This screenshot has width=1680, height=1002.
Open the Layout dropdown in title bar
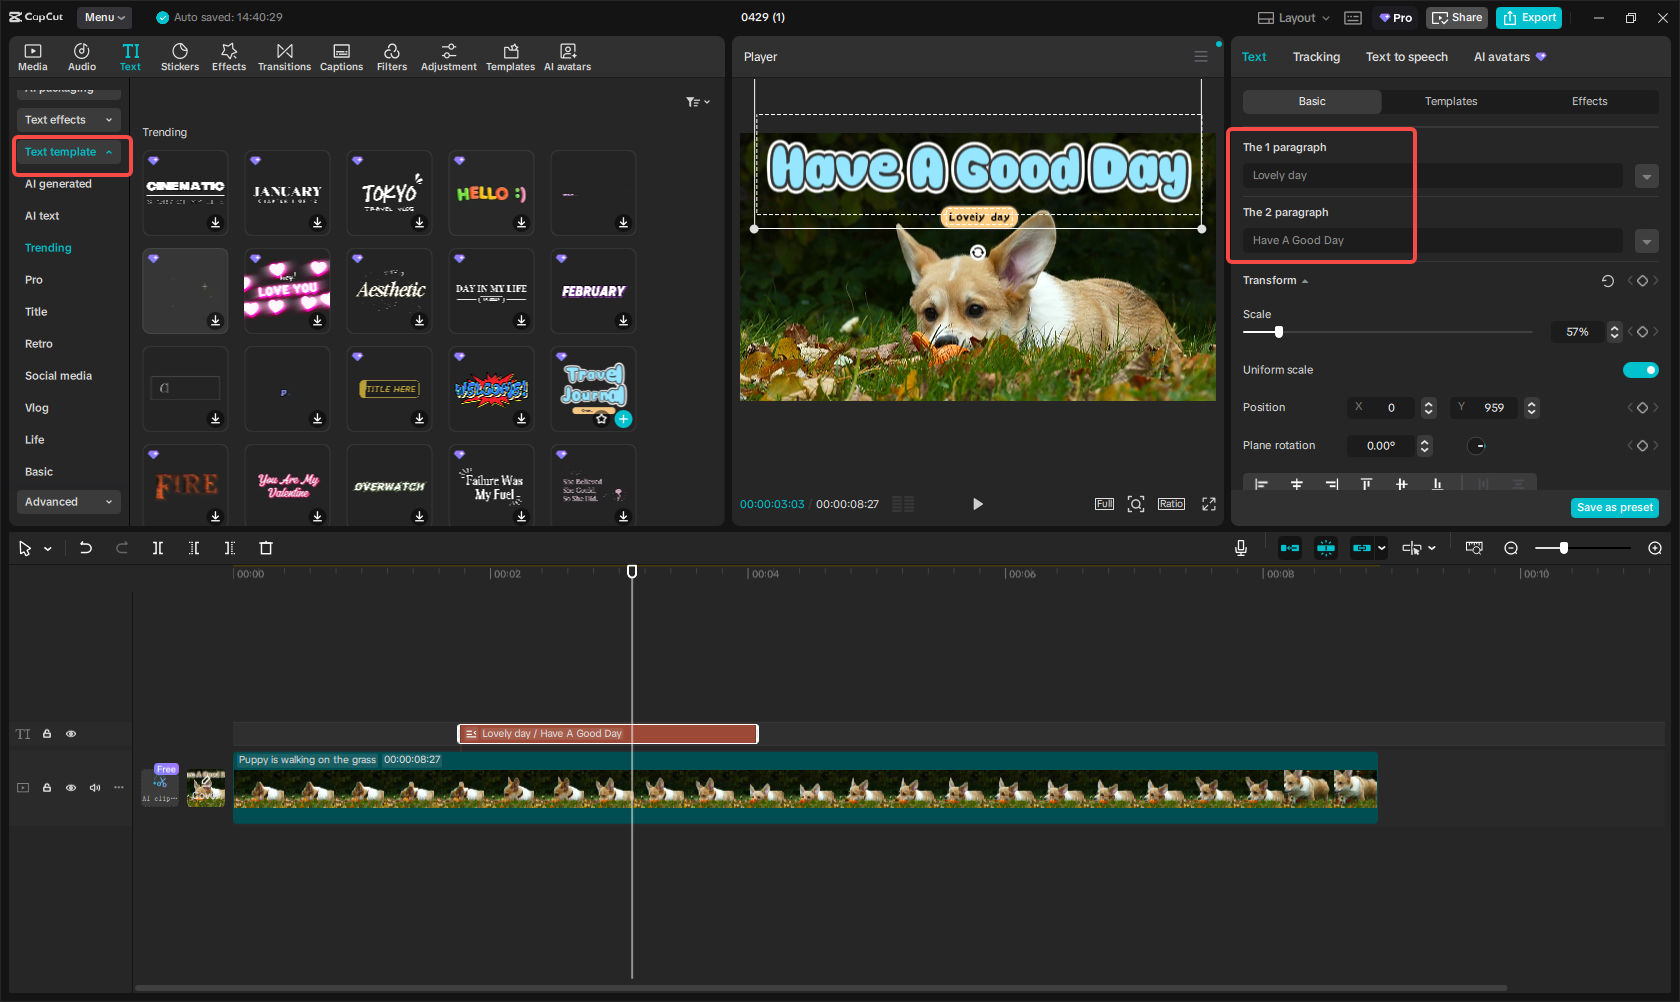[x=1294, y=18]
